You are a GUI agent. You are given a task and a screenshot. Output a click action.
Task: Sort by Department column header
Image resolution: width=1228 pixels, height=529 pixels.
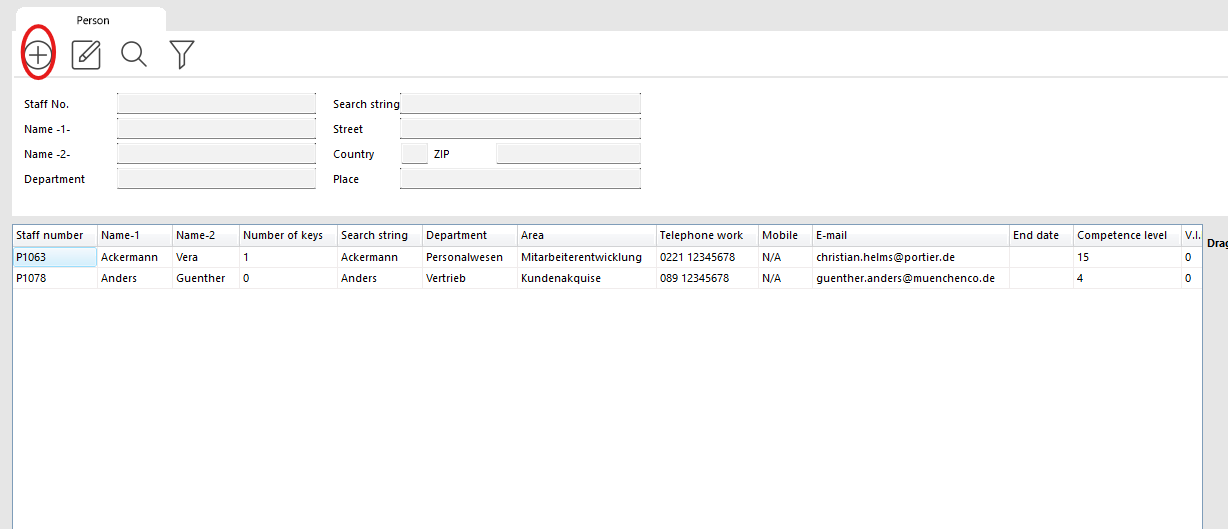pos(470,236)
